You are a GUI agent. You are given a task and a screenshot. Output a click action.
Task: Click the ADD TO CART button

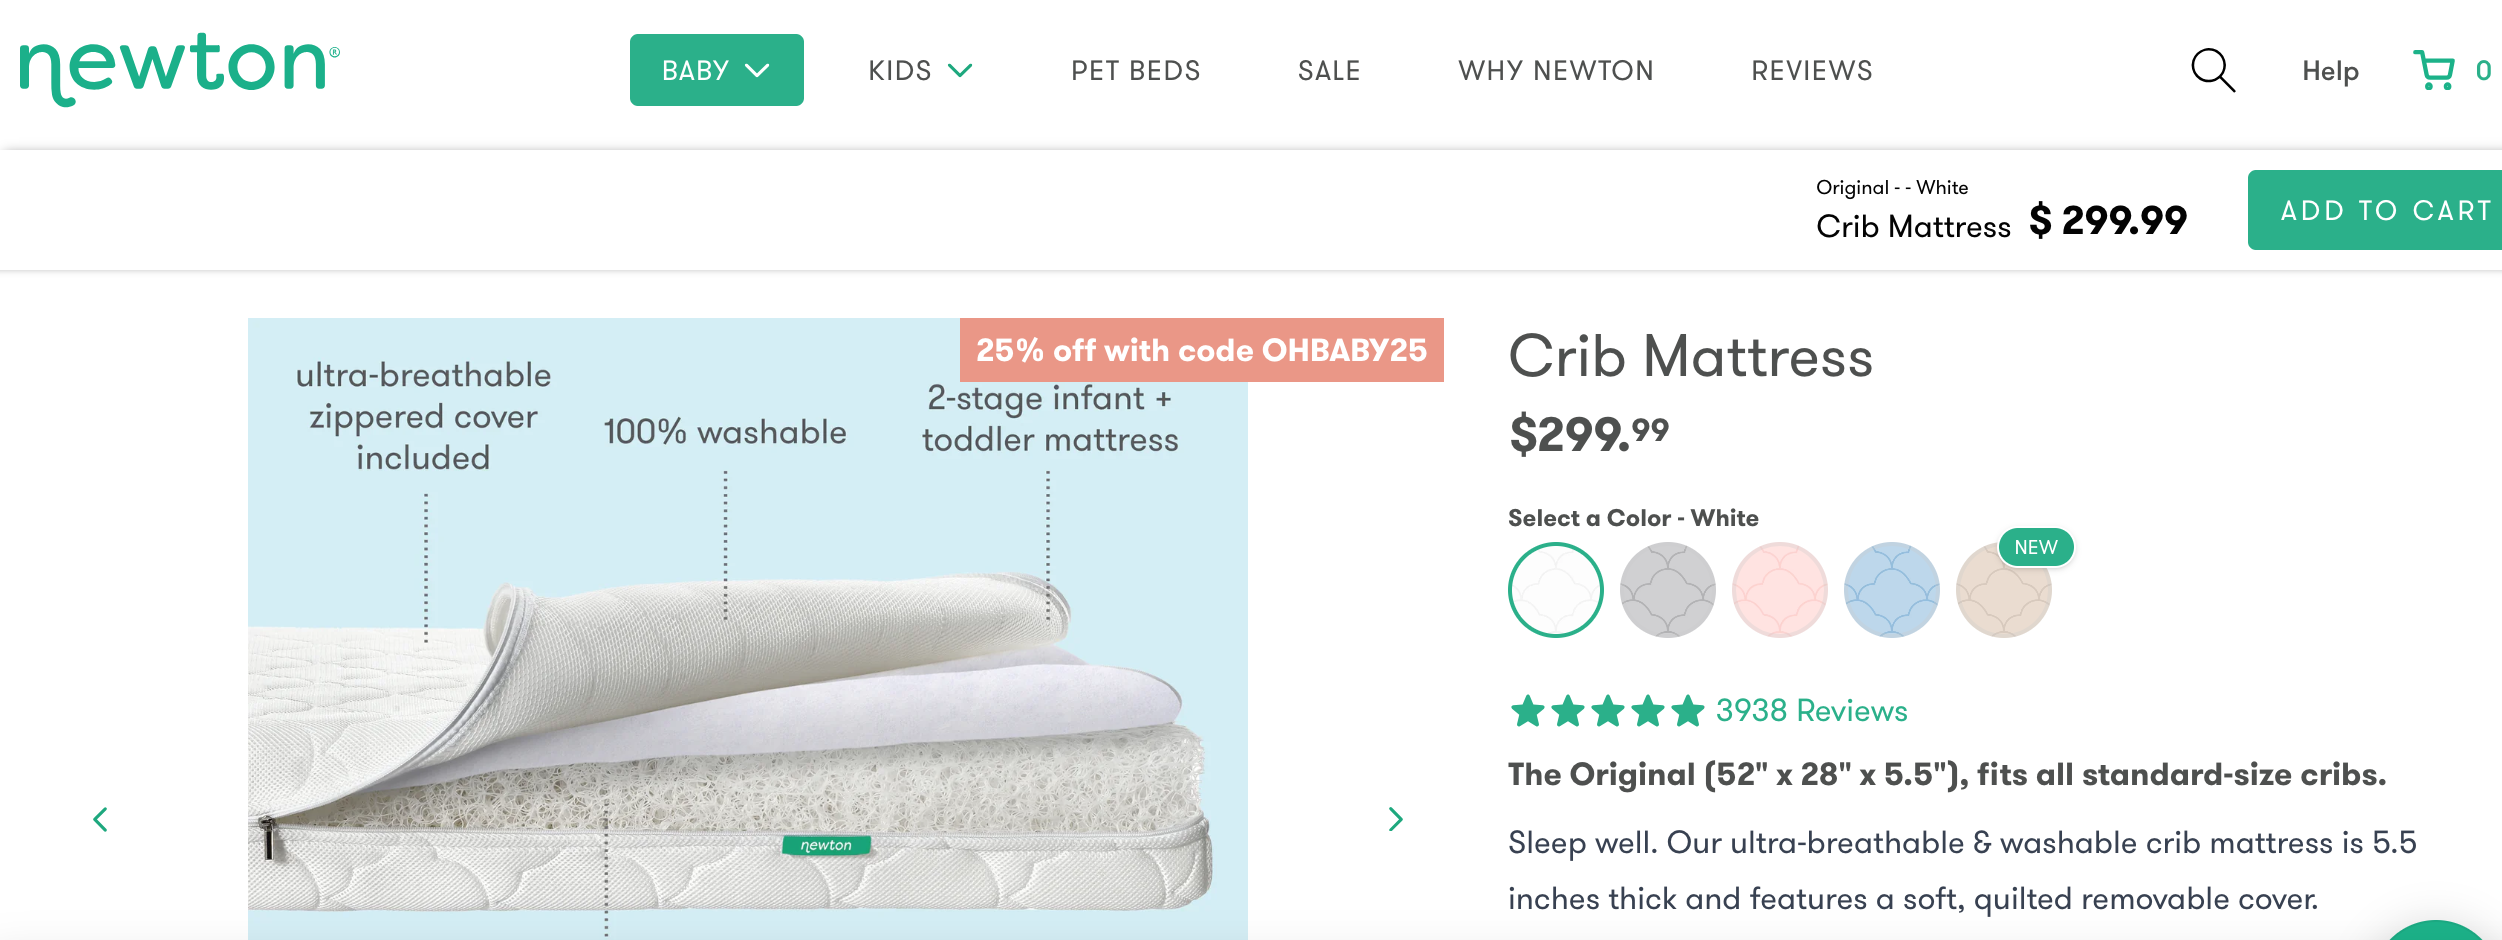(2384, 210)
